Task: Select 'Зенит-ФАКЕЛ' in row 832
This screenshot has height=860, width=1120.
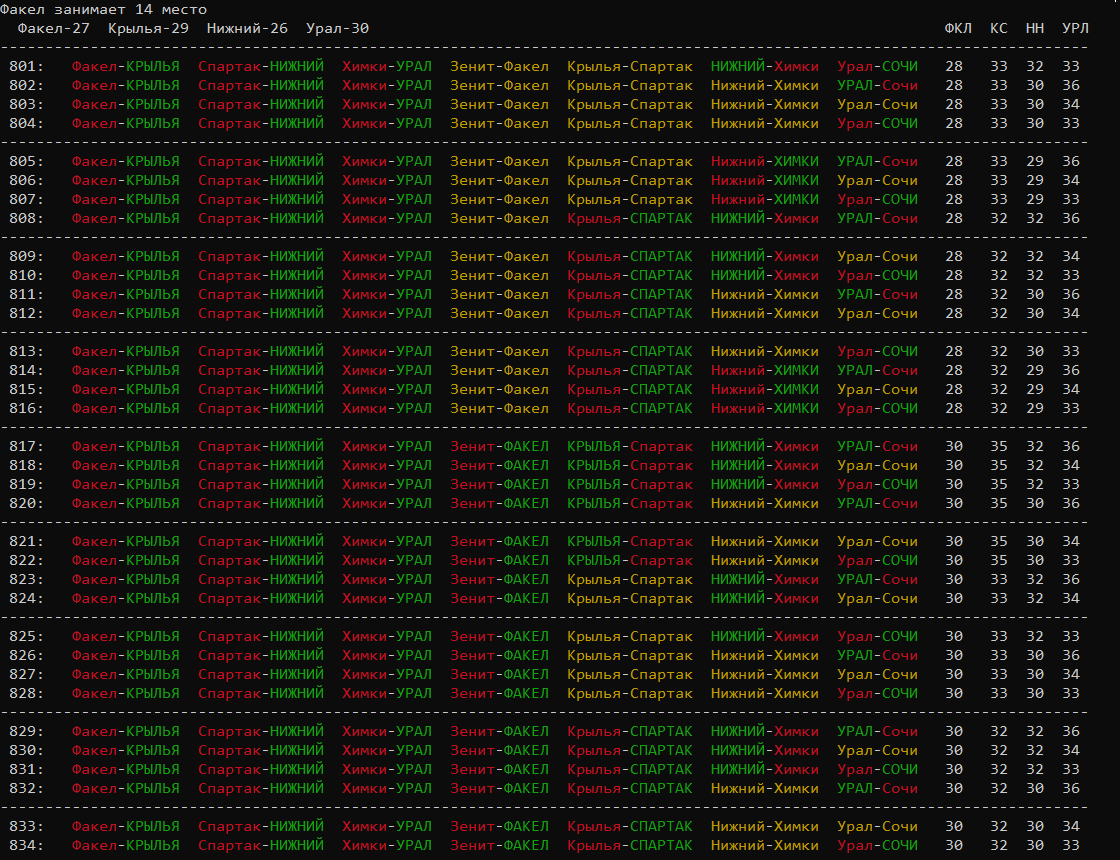Action: [x=499, y=789]
